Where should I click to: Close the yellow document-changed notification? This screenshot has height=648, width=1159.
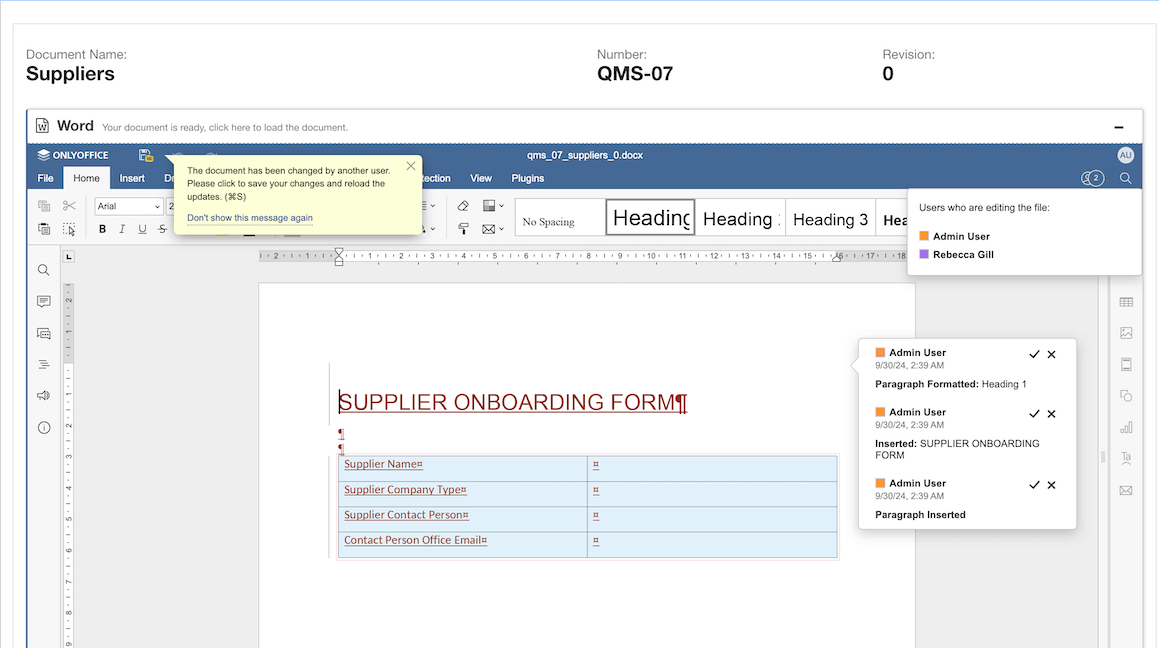click(x=411, y=166)
